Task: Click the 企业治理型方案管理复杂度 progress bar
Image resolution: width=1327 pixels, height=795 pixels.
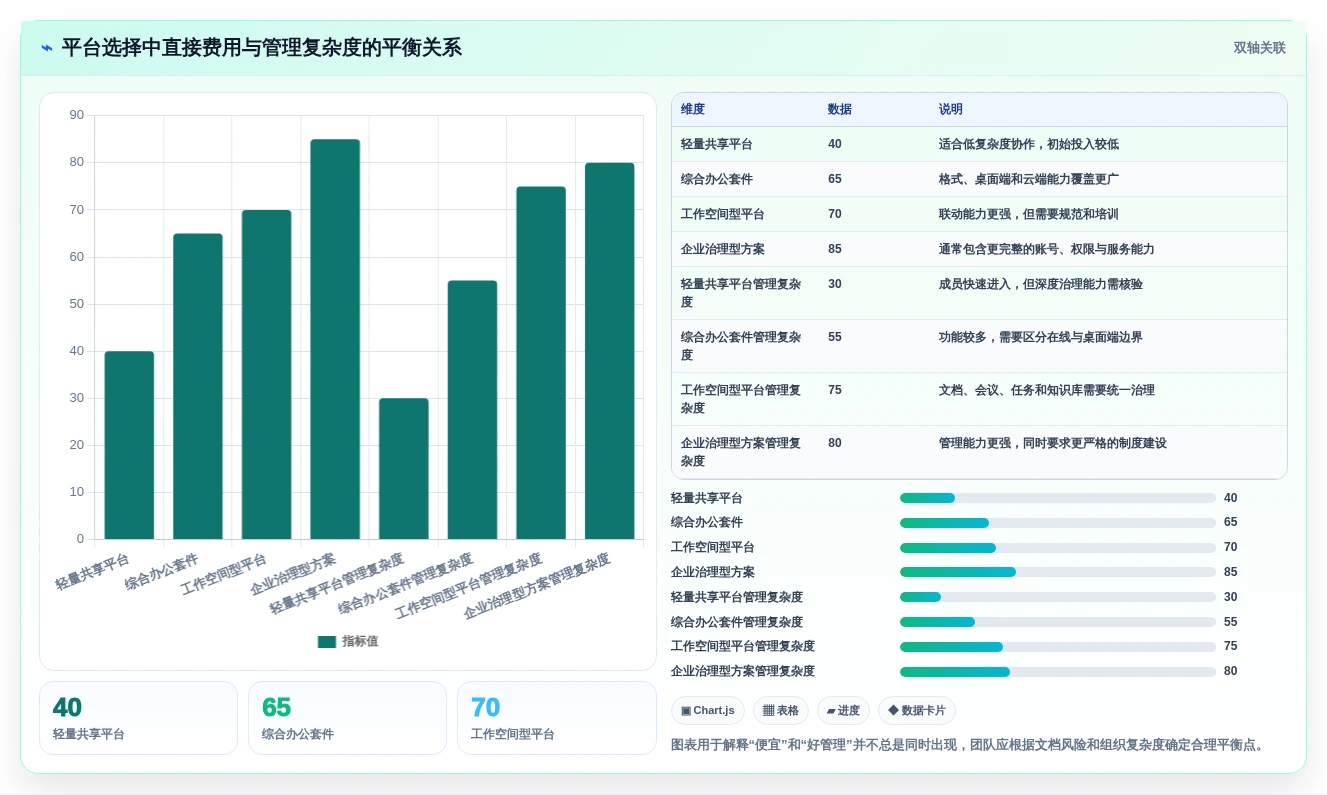Action: [1058, 672]
